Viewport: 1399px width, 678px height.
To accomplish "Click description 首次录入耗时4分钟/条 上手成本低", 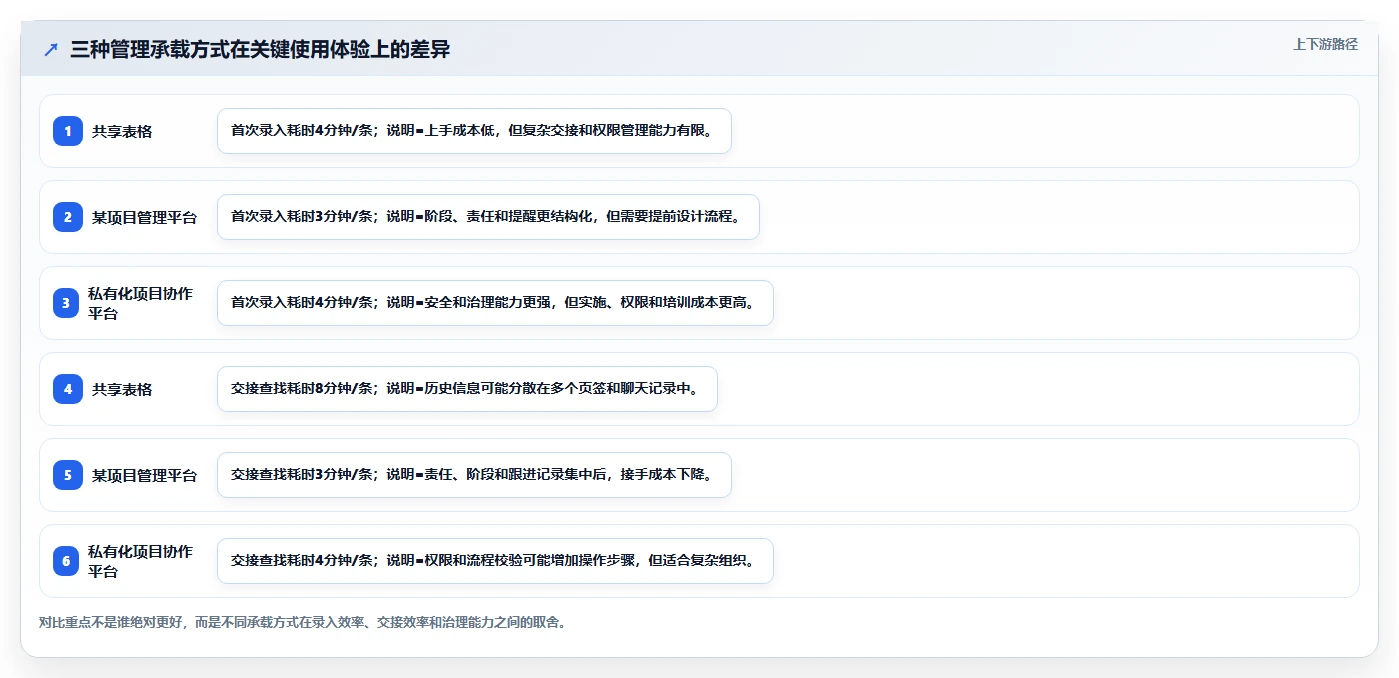I will (474, 131).
